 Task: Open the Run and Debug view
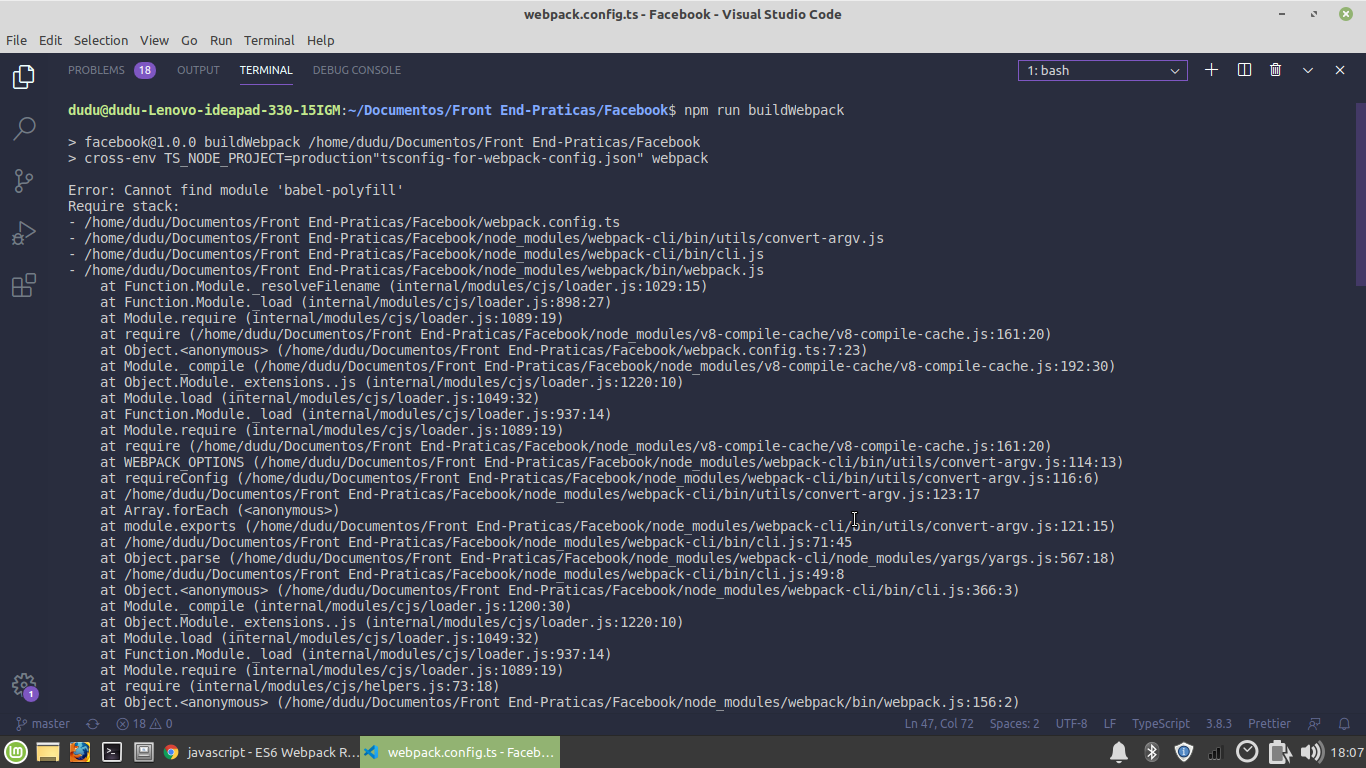(24, 233)
